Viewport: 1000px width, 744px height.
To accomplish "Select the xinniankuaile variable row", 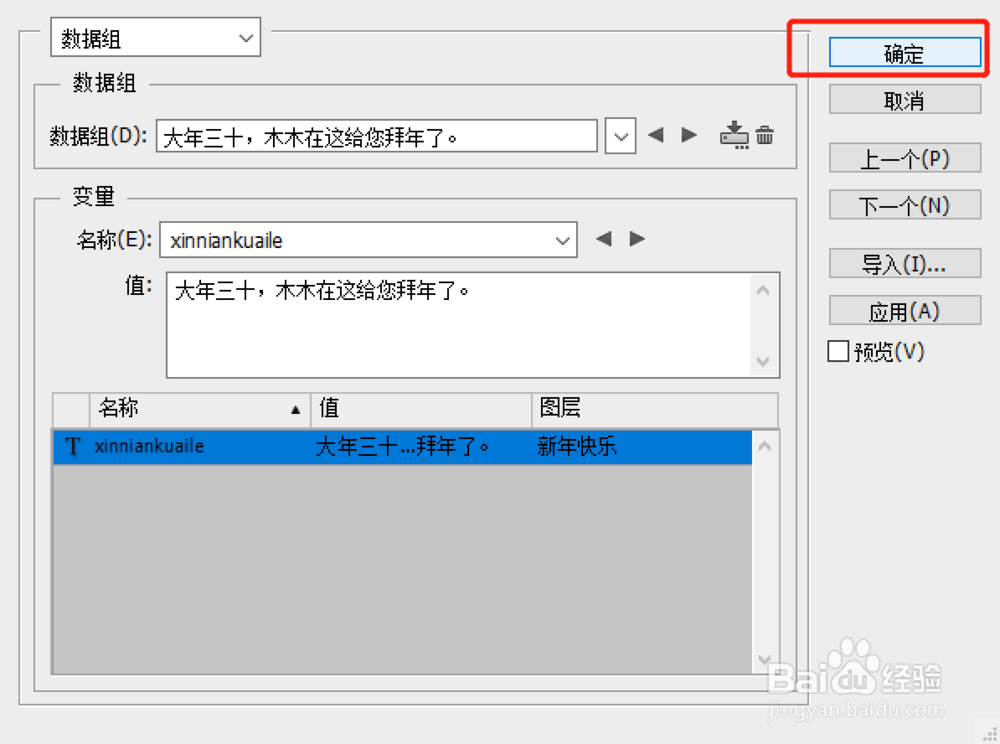I will 402,446.
